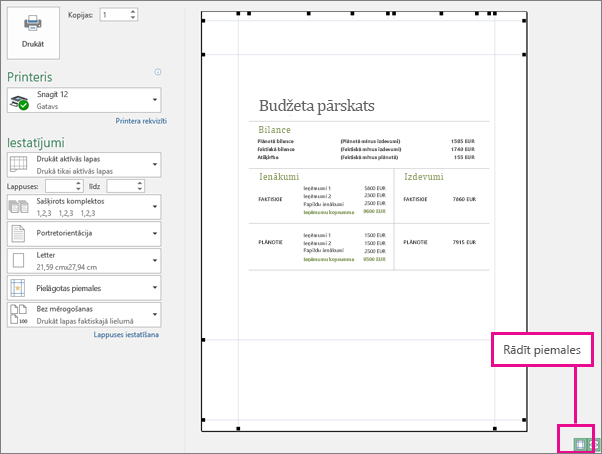Open the Lappuses iestatīšana link

pos(126,335)
